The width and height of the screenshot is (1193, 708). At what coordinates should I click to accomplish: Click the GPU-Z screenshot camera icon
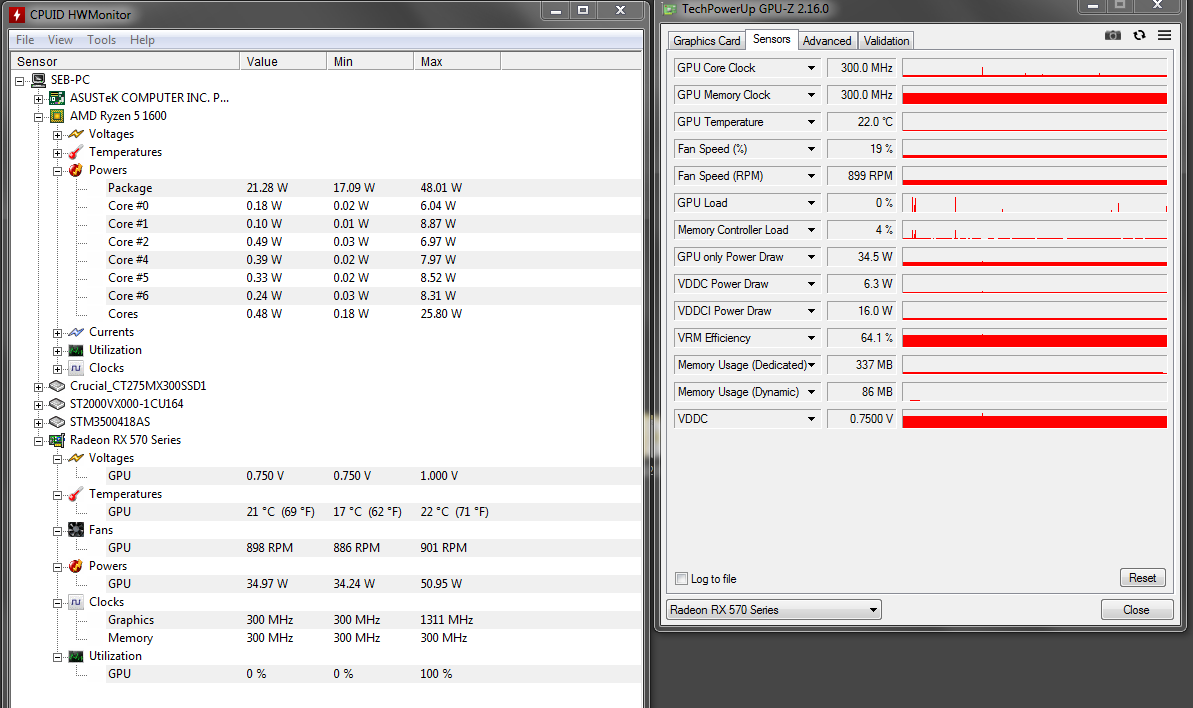(x=1112, y=35)
